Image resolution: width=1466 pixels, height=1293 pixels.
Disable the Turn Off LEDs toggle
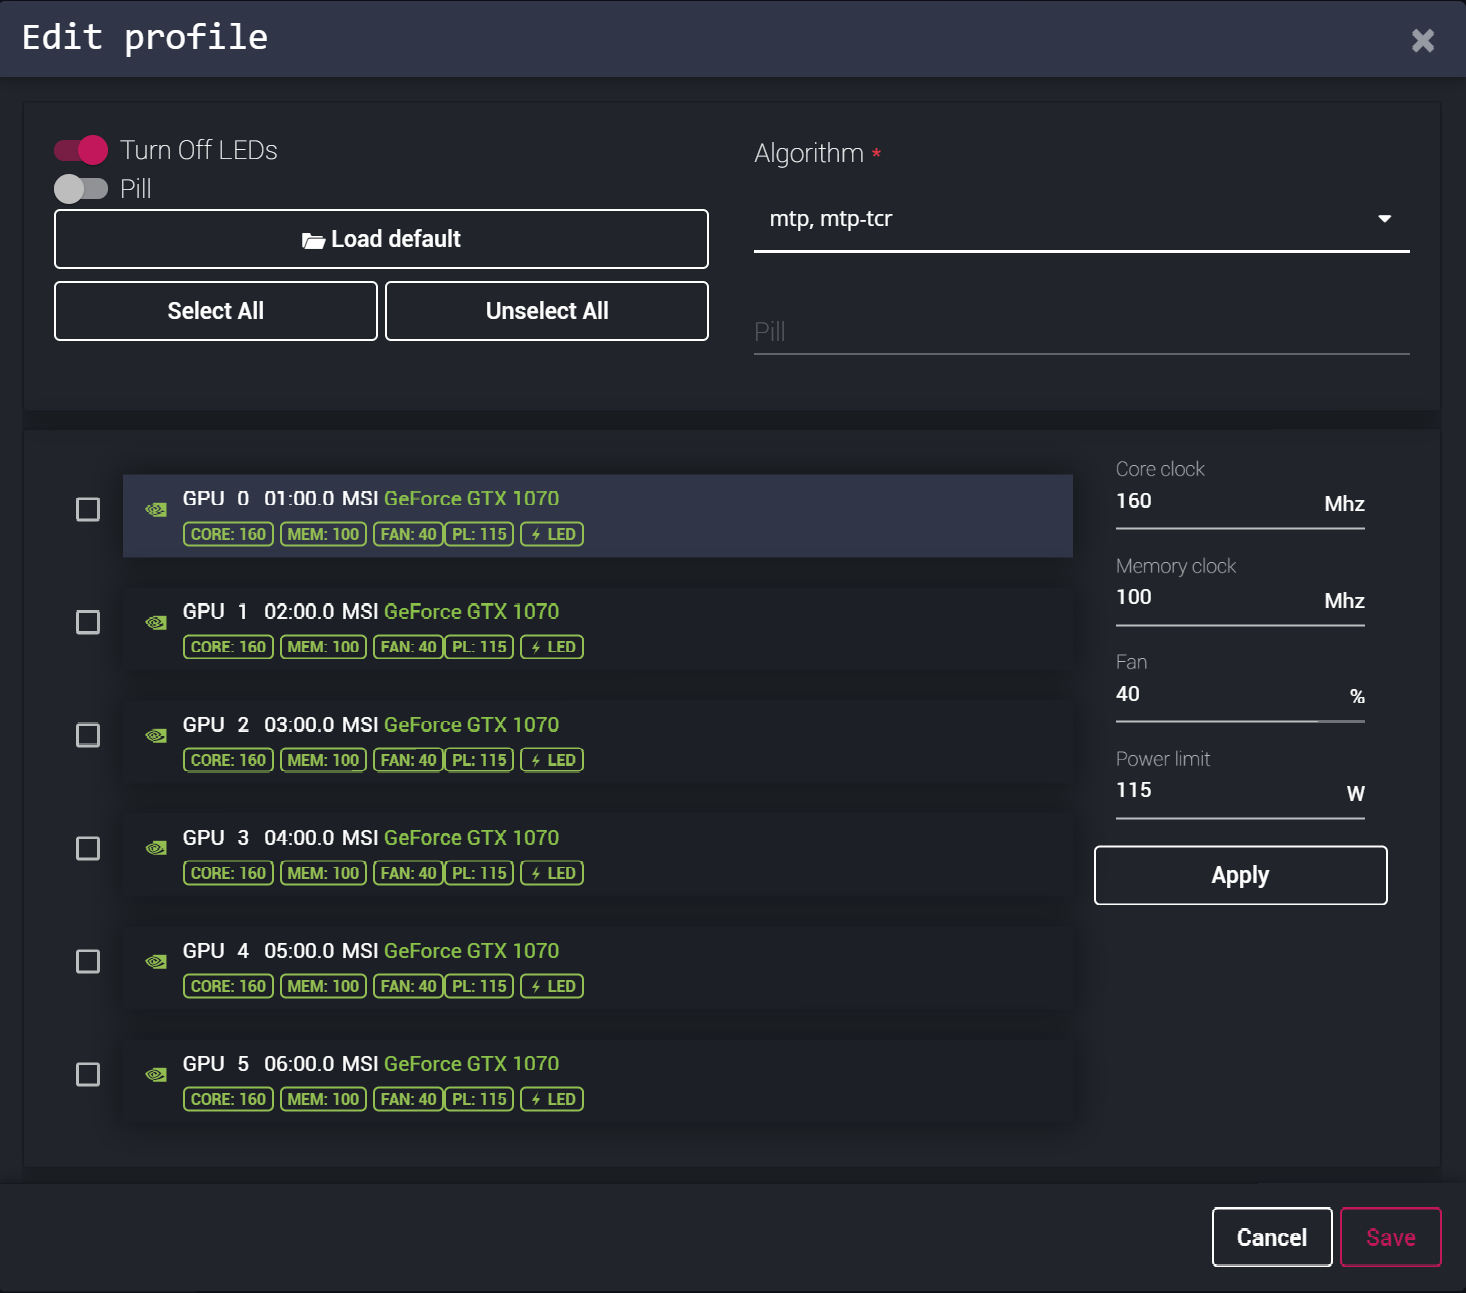(x=81, y=150)
